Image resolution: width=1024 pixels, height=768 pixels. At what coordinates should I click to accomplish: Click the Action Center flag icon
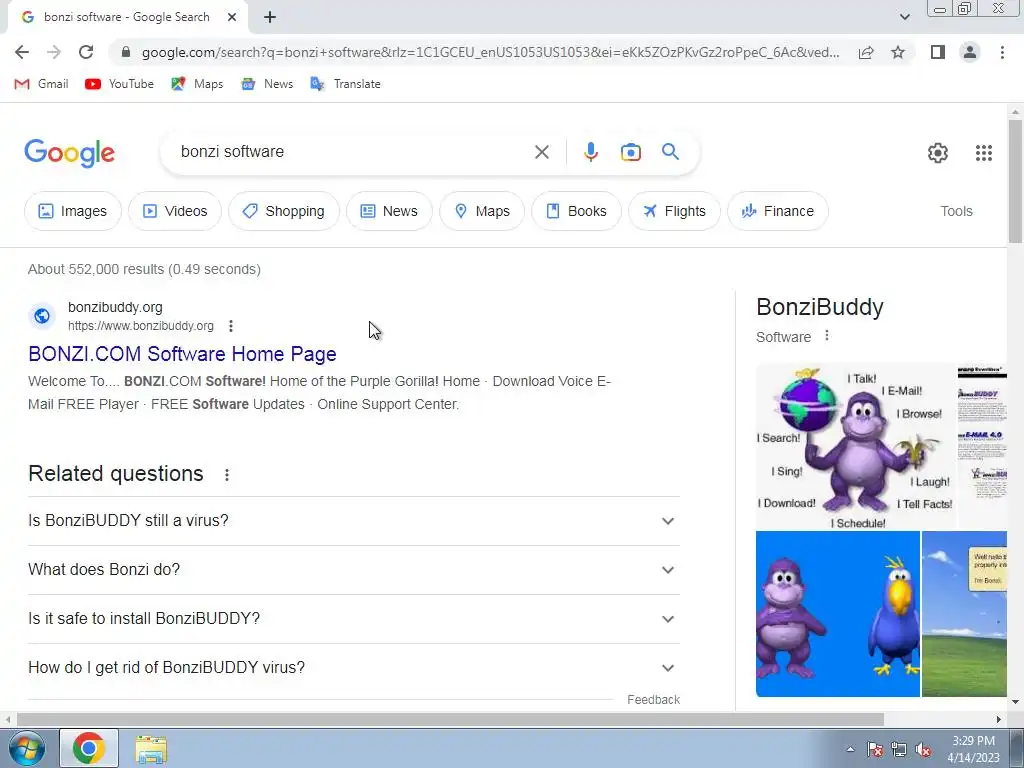(x=874, y=750)
